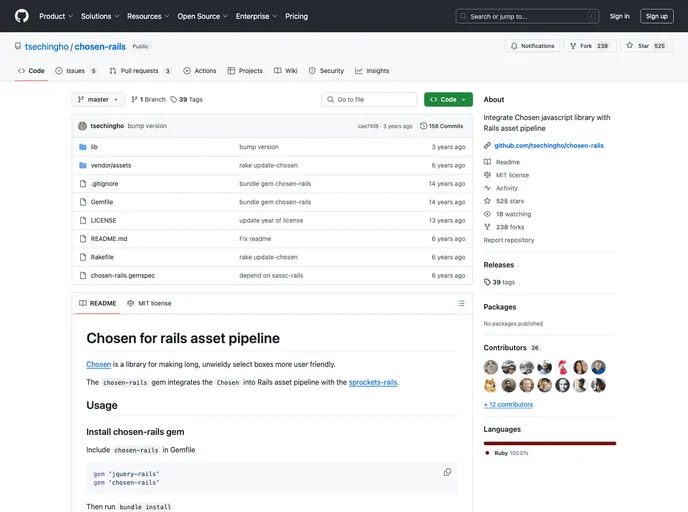
Task: Click the Notifications bell button
Action: tap(532, 46)
